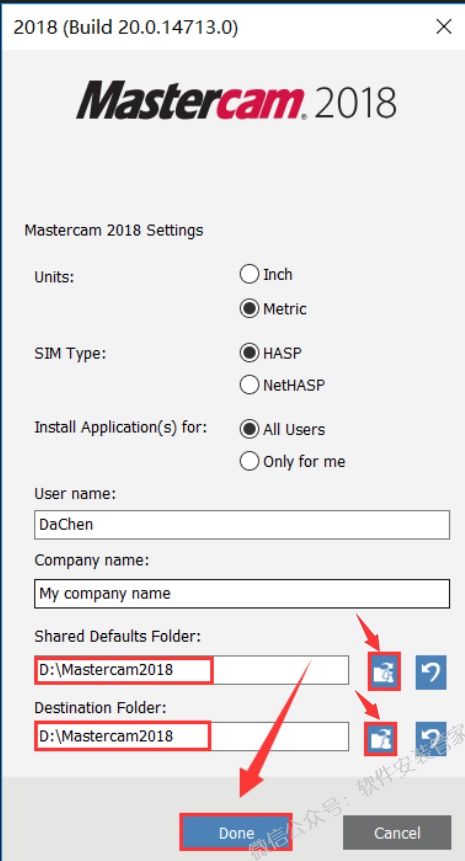This screenshot has width=465, height=861.
Task: Reset Destination Folder to default
Action: pyautogui.click(x=430, y=739)
